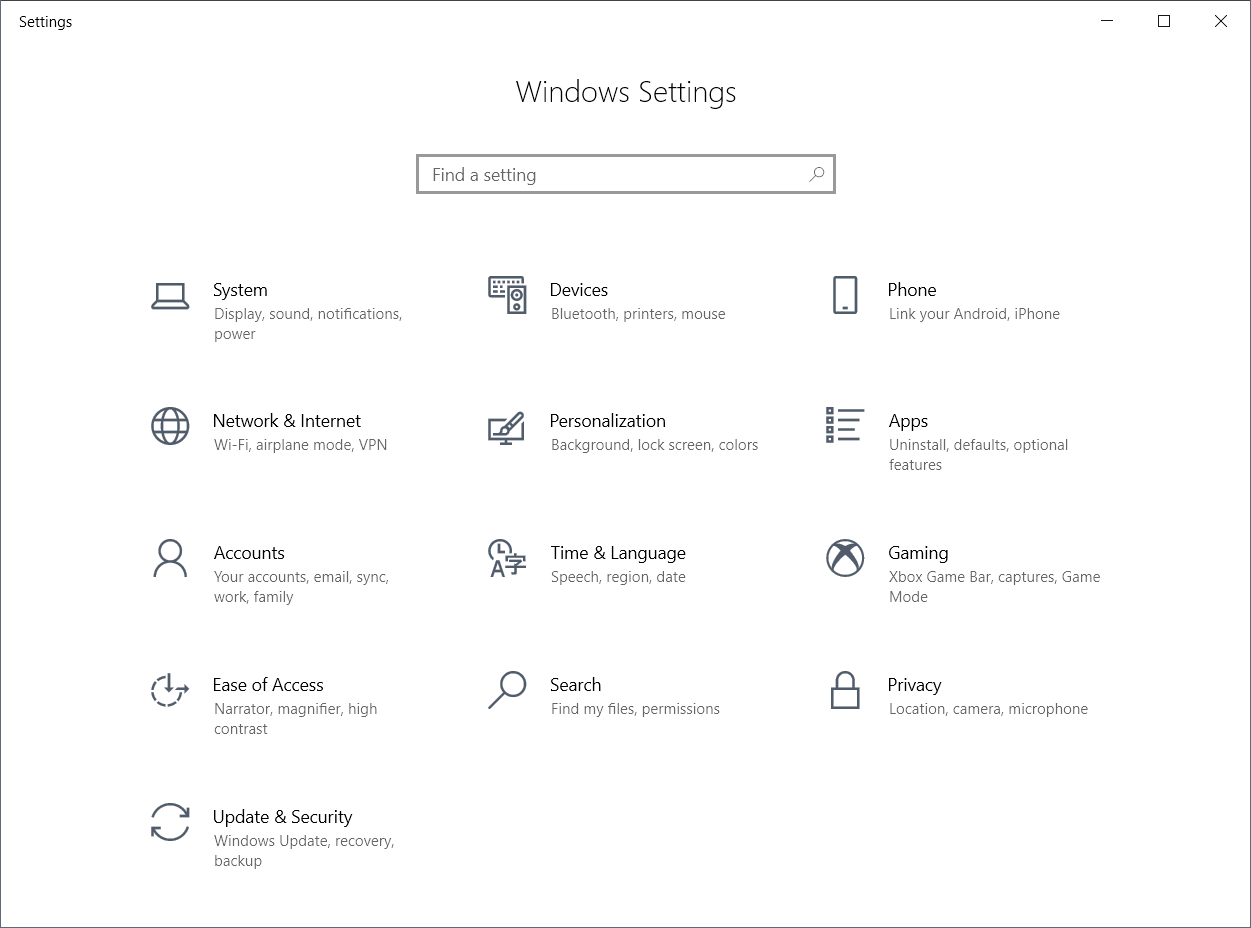Open the Accounts title link
Image resolution: width=1251 pixels, height=928 pixels.
click(x=249, y=553)
